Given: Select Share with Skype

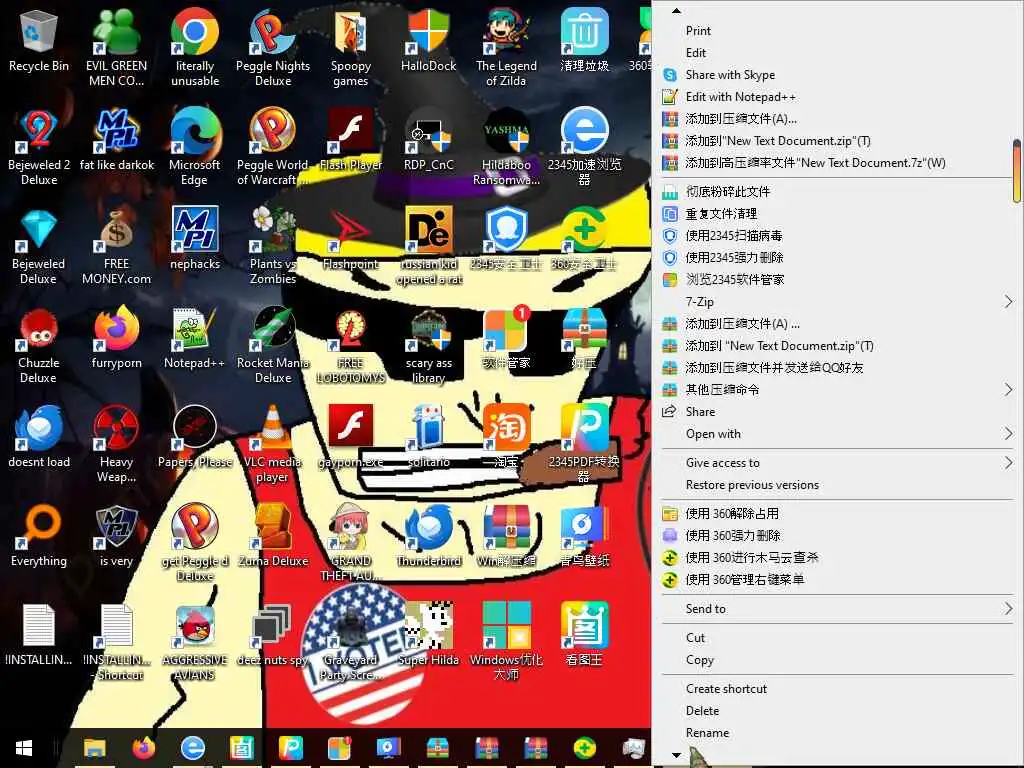Looking at the screenshot, I should tap(836, 75).
